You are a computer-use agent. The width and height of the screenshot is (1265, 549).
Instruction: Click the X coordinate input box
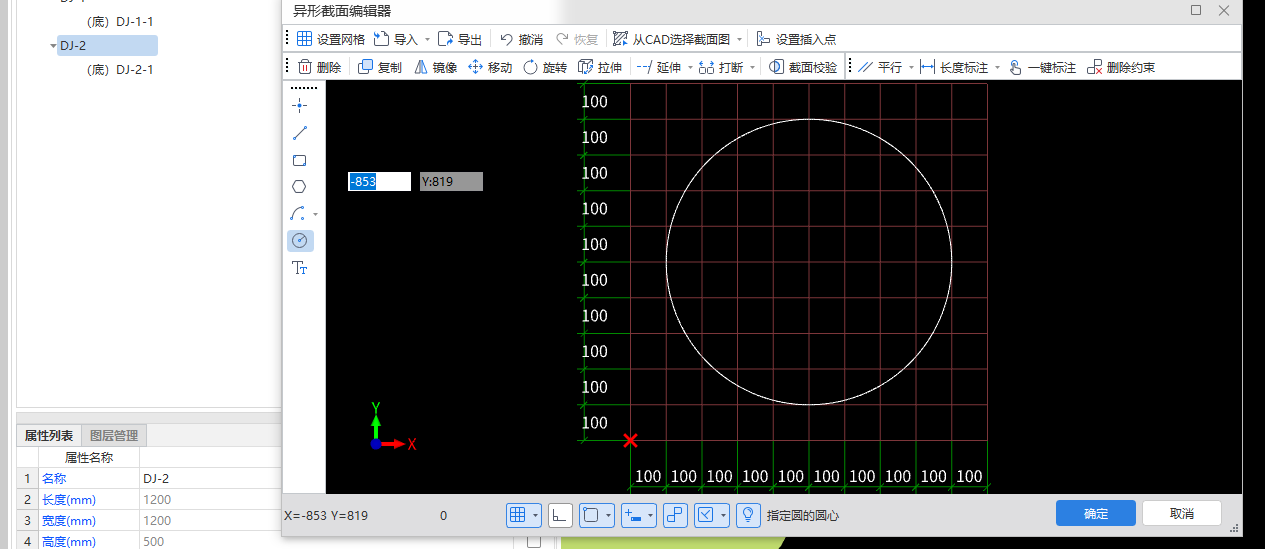[379, 181]
